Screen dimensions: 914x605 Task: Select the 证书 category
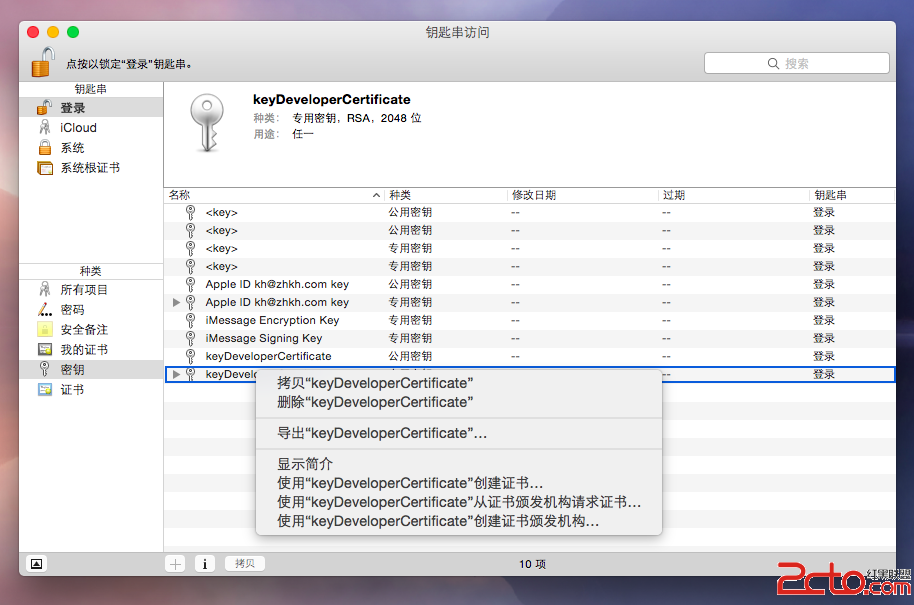click(x=72, y=390)
